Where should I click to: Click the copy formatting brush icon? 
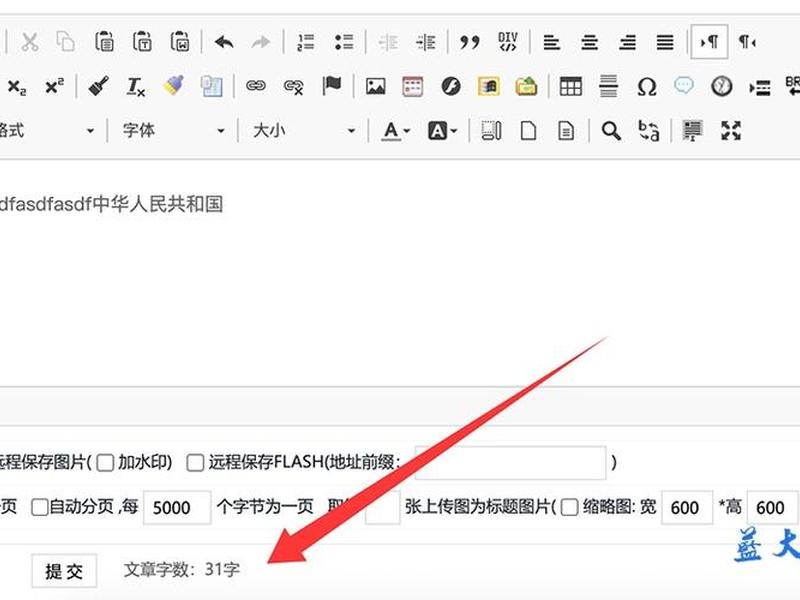coord(98,86)
